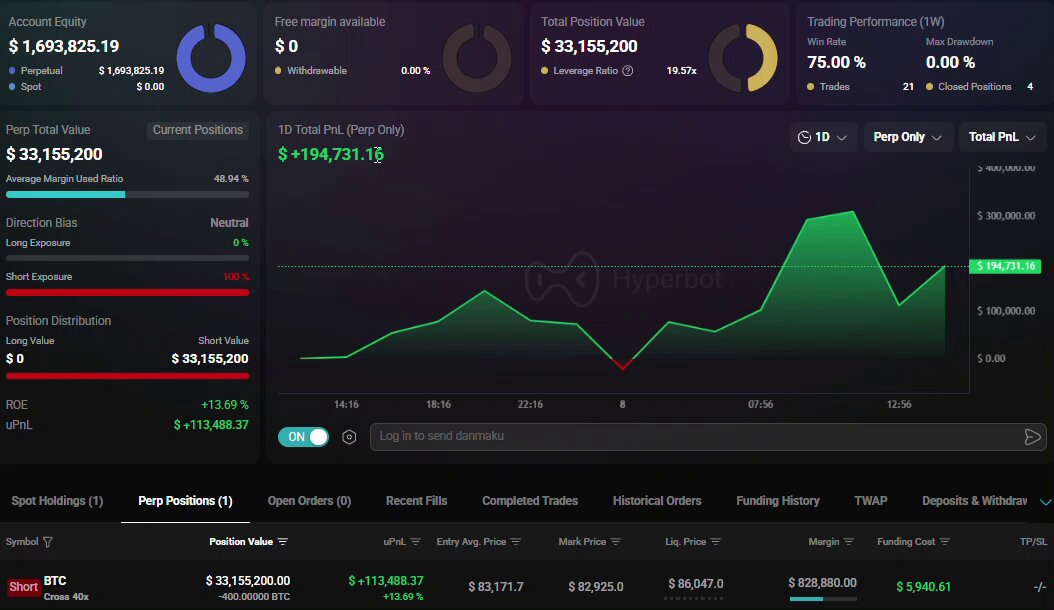1054x610 pixels.
Task: Go to the Recent Fills tab
Action: tap(416, 501)
